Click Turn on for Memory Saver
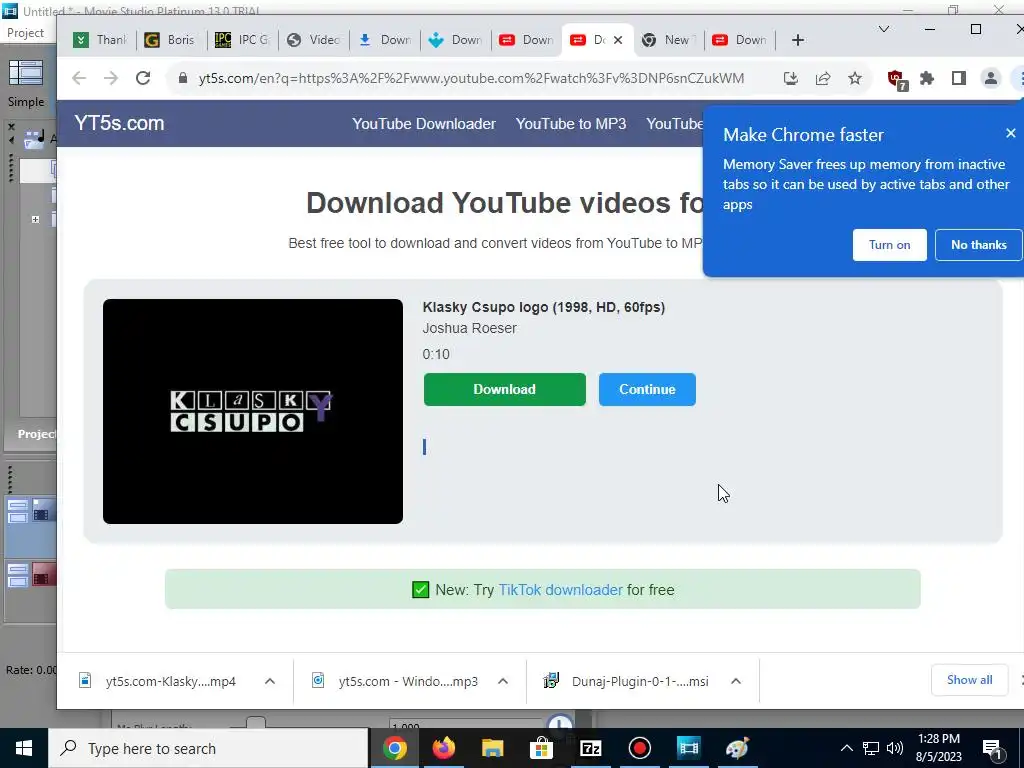This screenshot has height=768, width=1024. pos(889,245)
